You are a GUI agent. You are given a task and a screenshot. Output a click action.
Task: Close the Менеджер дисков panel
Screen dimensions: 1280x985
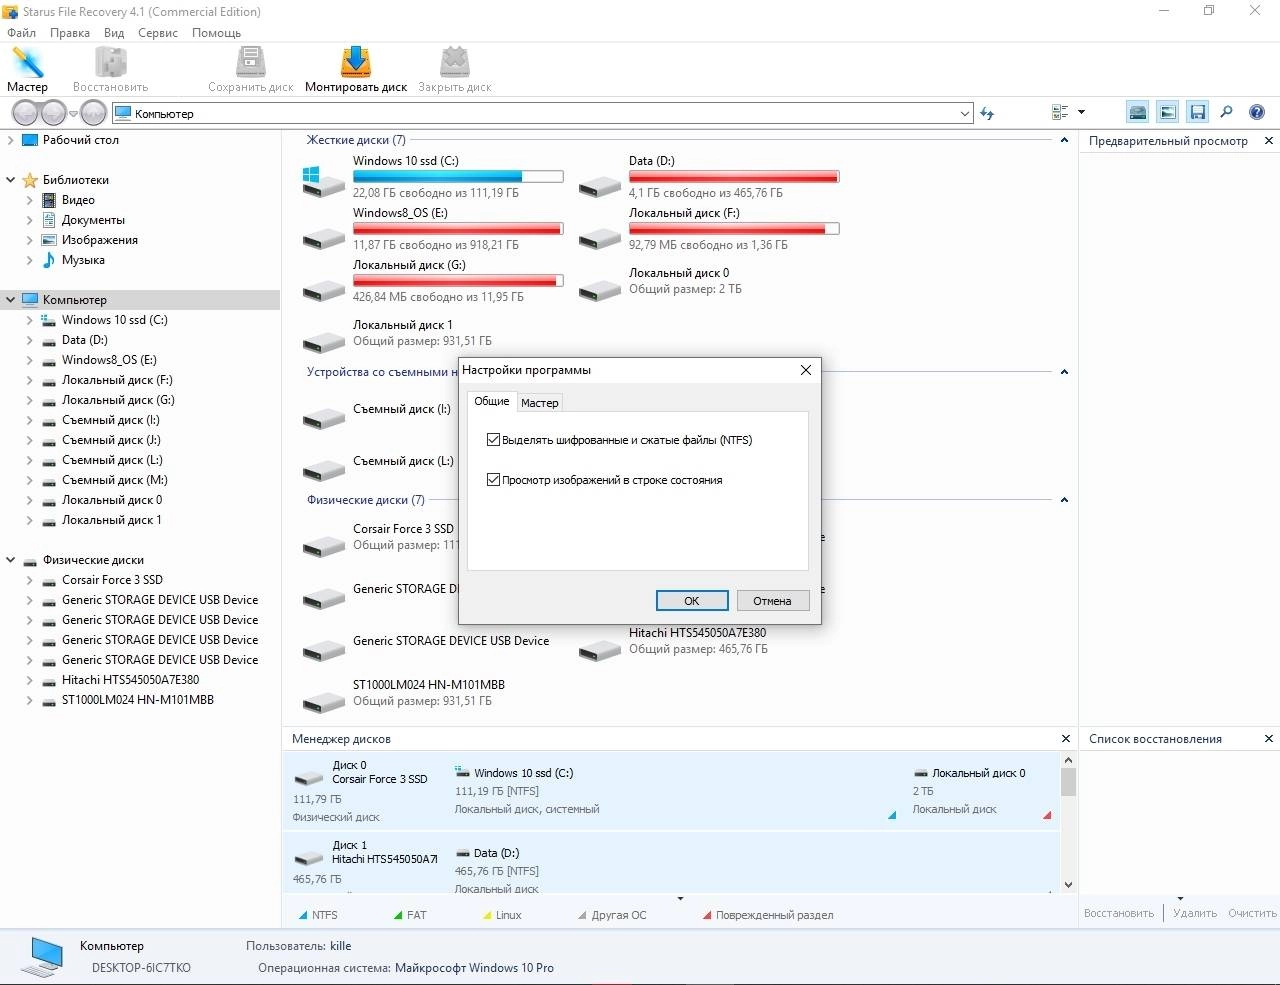click(1065, 739)
